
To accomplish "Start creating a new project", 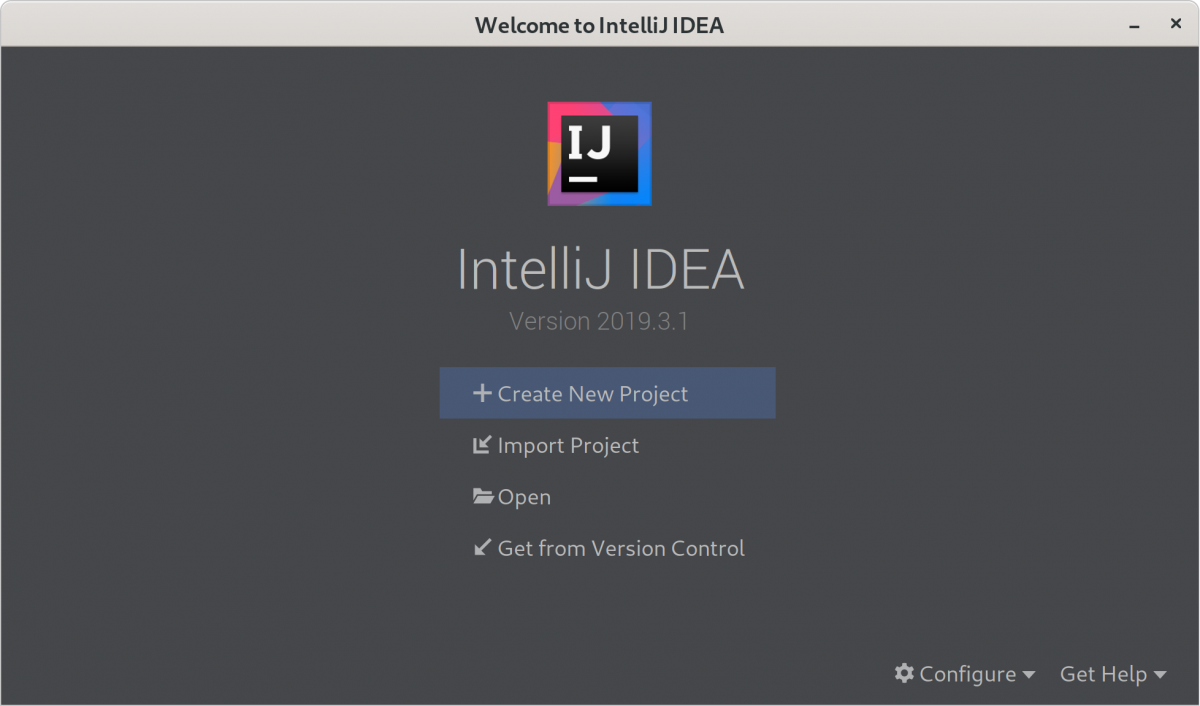I will (x=593, y=393).
